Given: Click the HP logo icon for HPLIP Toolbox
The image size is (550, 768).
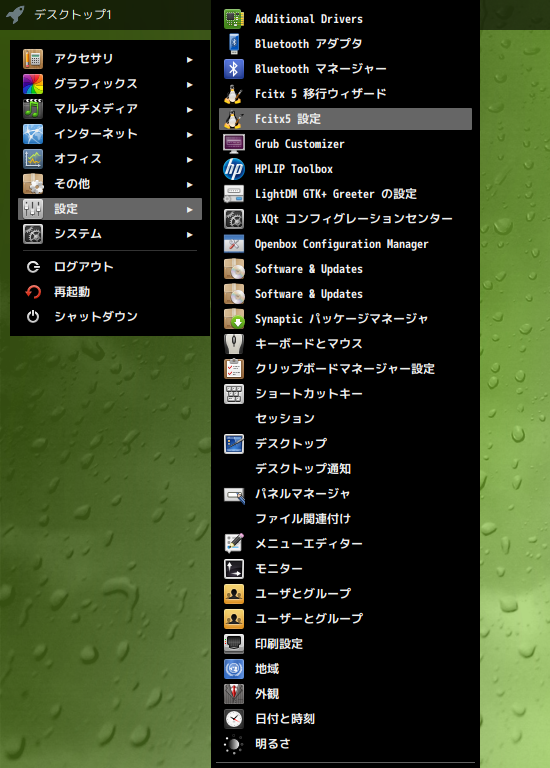Looking at the screenshot, I should [234, 169].
